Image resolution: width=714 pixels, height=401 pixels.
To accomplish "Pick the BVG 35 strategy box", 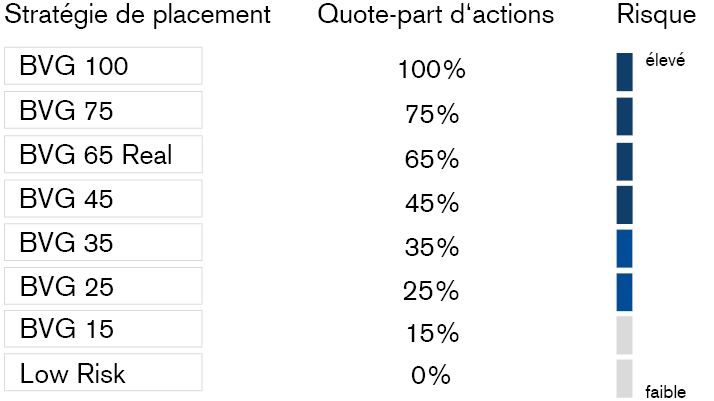I will pyautogui.click(x=103, y=242).
